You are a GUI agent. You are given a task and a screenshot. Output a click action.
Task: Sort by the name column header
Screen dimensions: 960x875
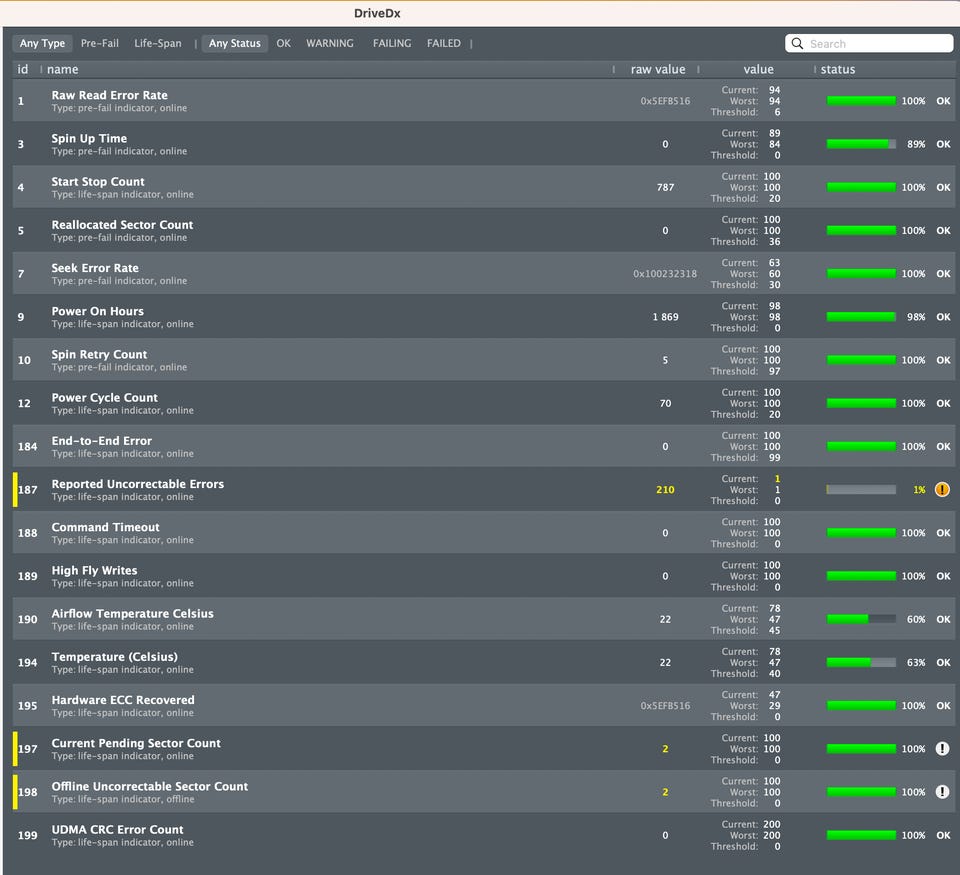click(62, 69)
